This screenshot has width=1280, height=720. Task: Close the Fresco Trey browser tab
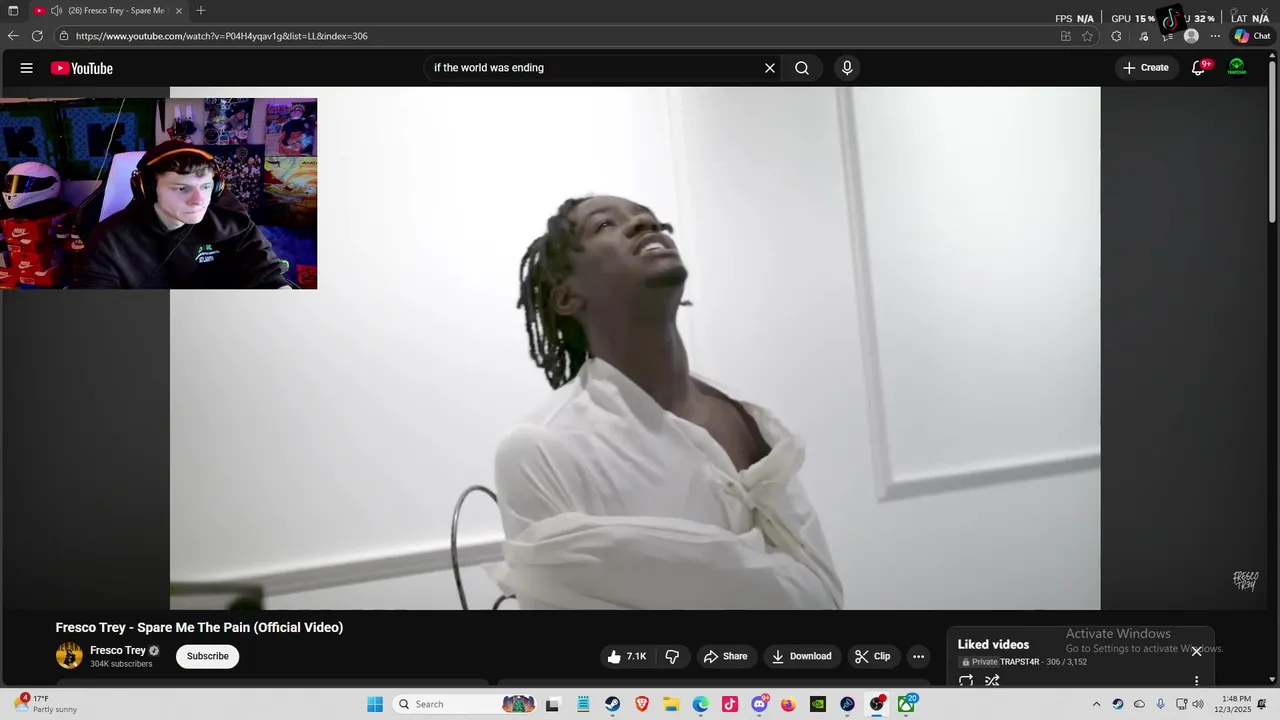coord(179,11)
